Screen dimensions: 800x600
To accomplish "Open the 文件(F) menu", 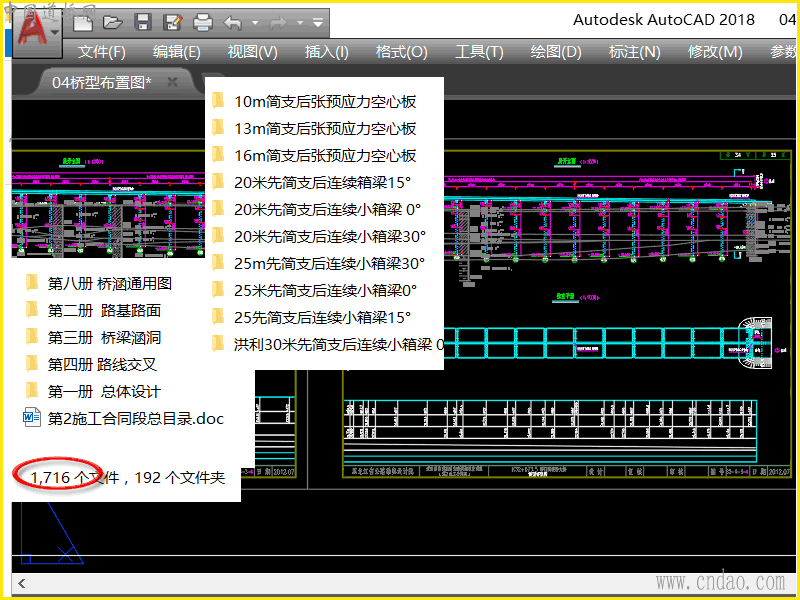I will pyautogui.click(x=102, y=52).
